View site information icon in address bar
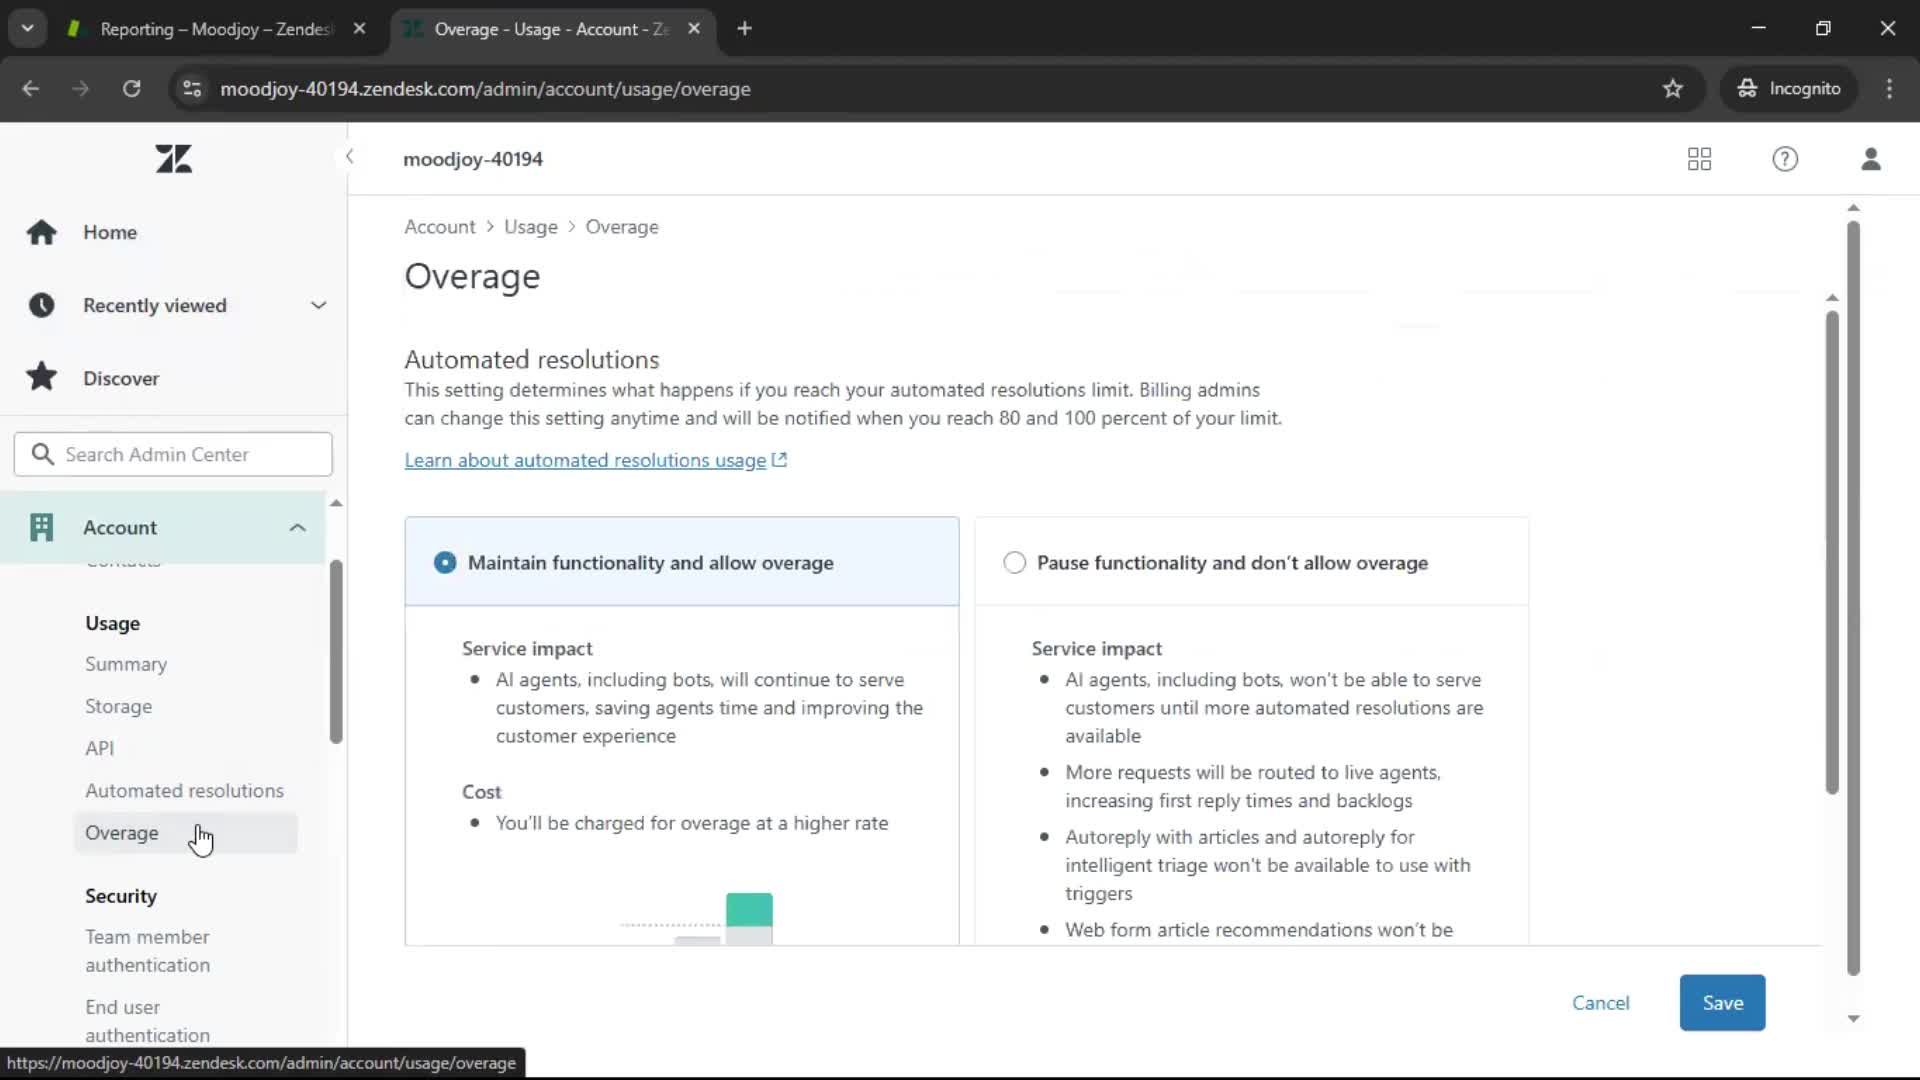This screenshot has height=1080, width=1920. (192, 89)
